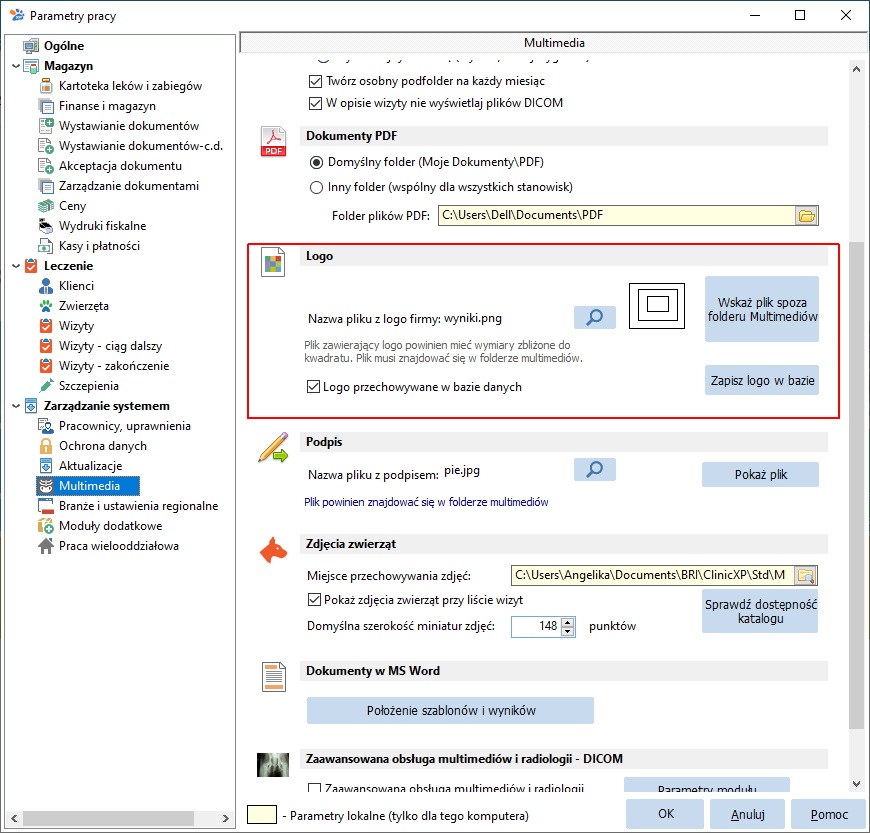
Task: Toggle 'Zaawansowana obsługa multimediów i radiologii' checkbox
Action: (x=314, y=788)
